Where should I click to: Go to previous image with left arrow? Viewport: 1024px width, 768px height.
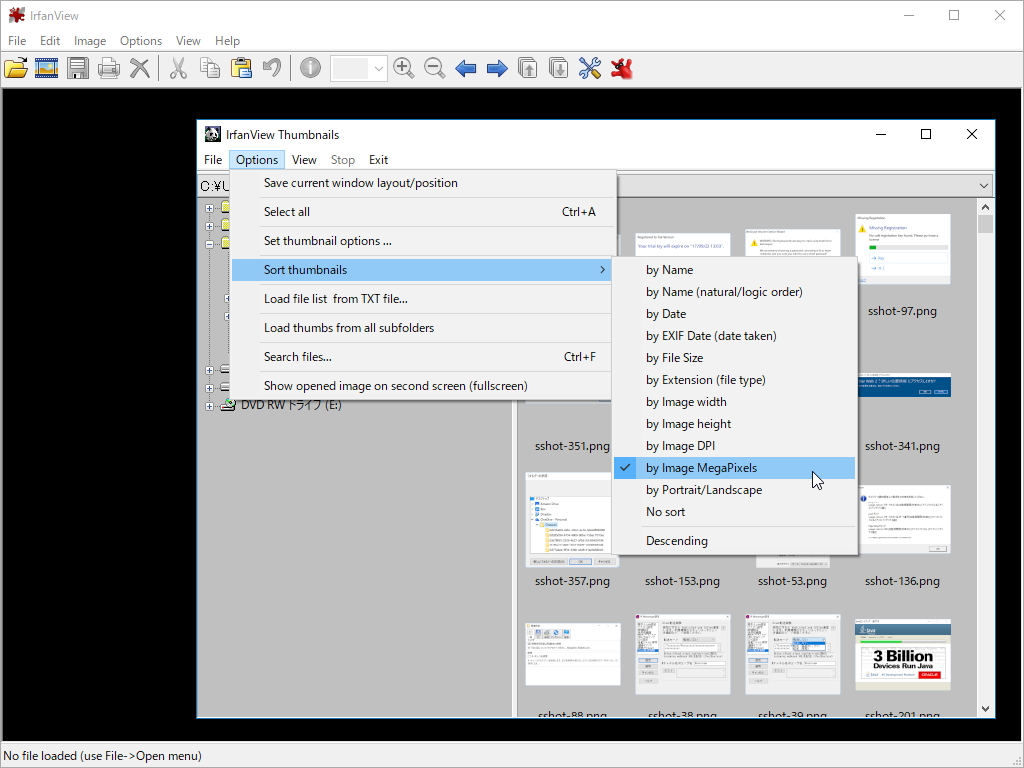(x=466, y=68)
